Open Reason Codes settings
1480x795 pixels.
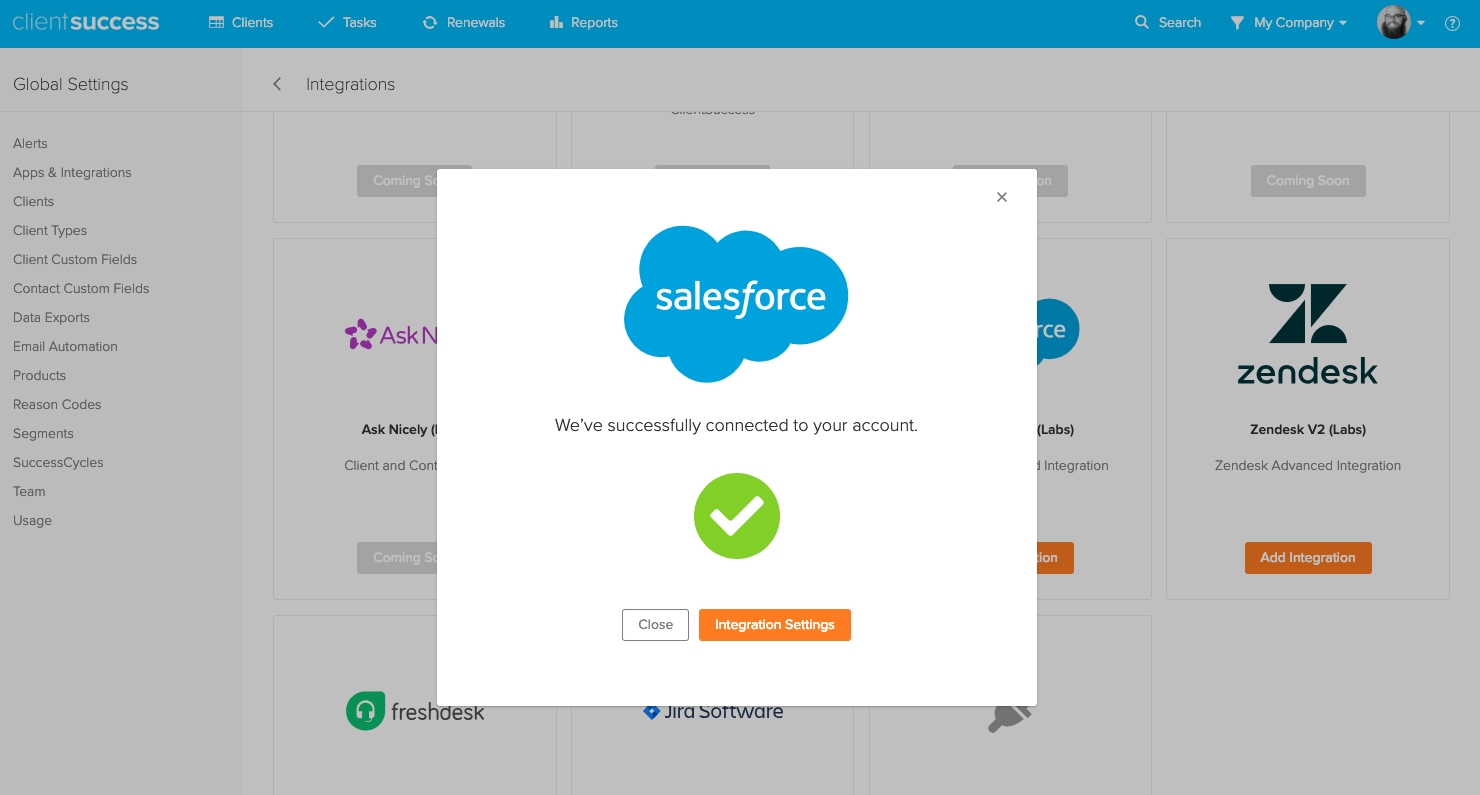tap(57, 404)
